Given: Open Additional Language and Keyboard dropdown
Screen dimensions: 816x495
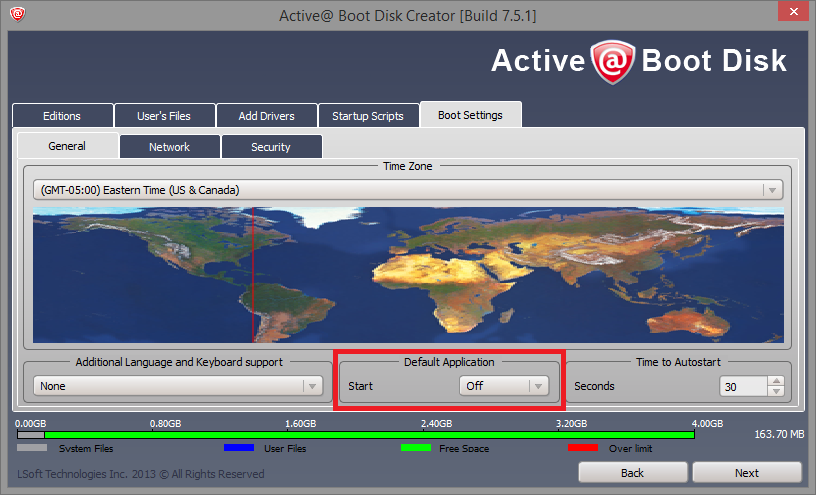Looking at the screenshot, I should 312,386.
